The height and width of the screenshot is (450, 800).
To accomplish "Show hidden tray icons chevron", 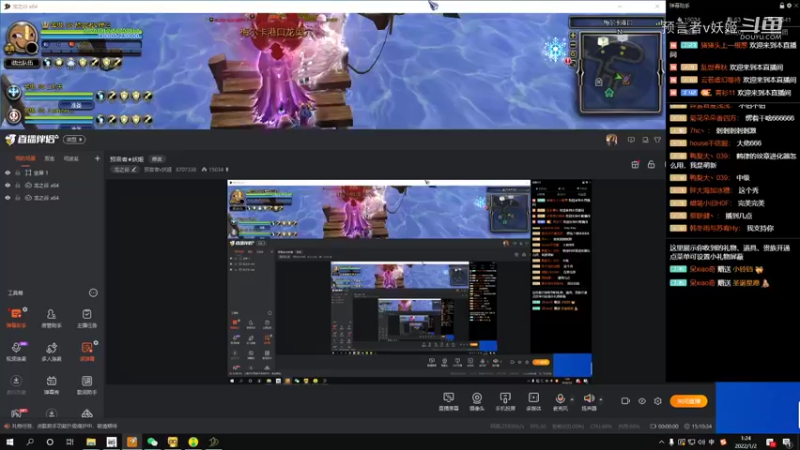I will (x=661, y=442).
